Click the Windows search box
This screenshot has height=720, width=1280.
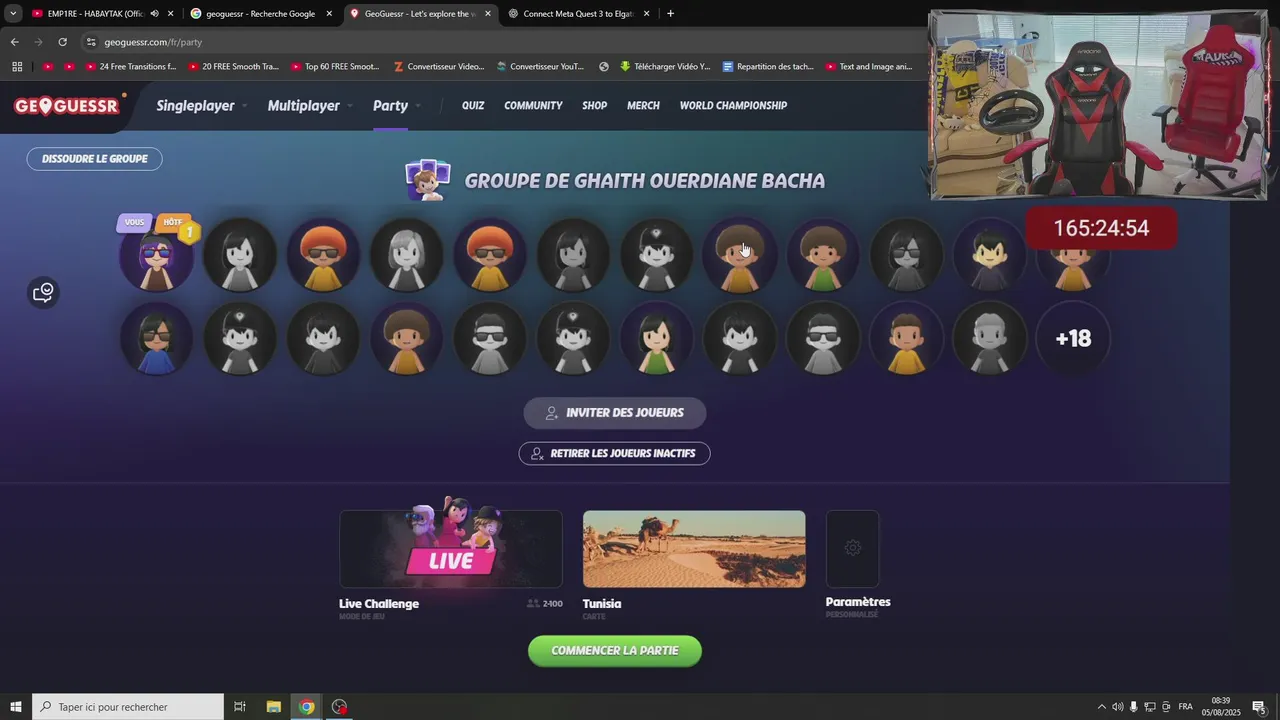click(128, 707)
